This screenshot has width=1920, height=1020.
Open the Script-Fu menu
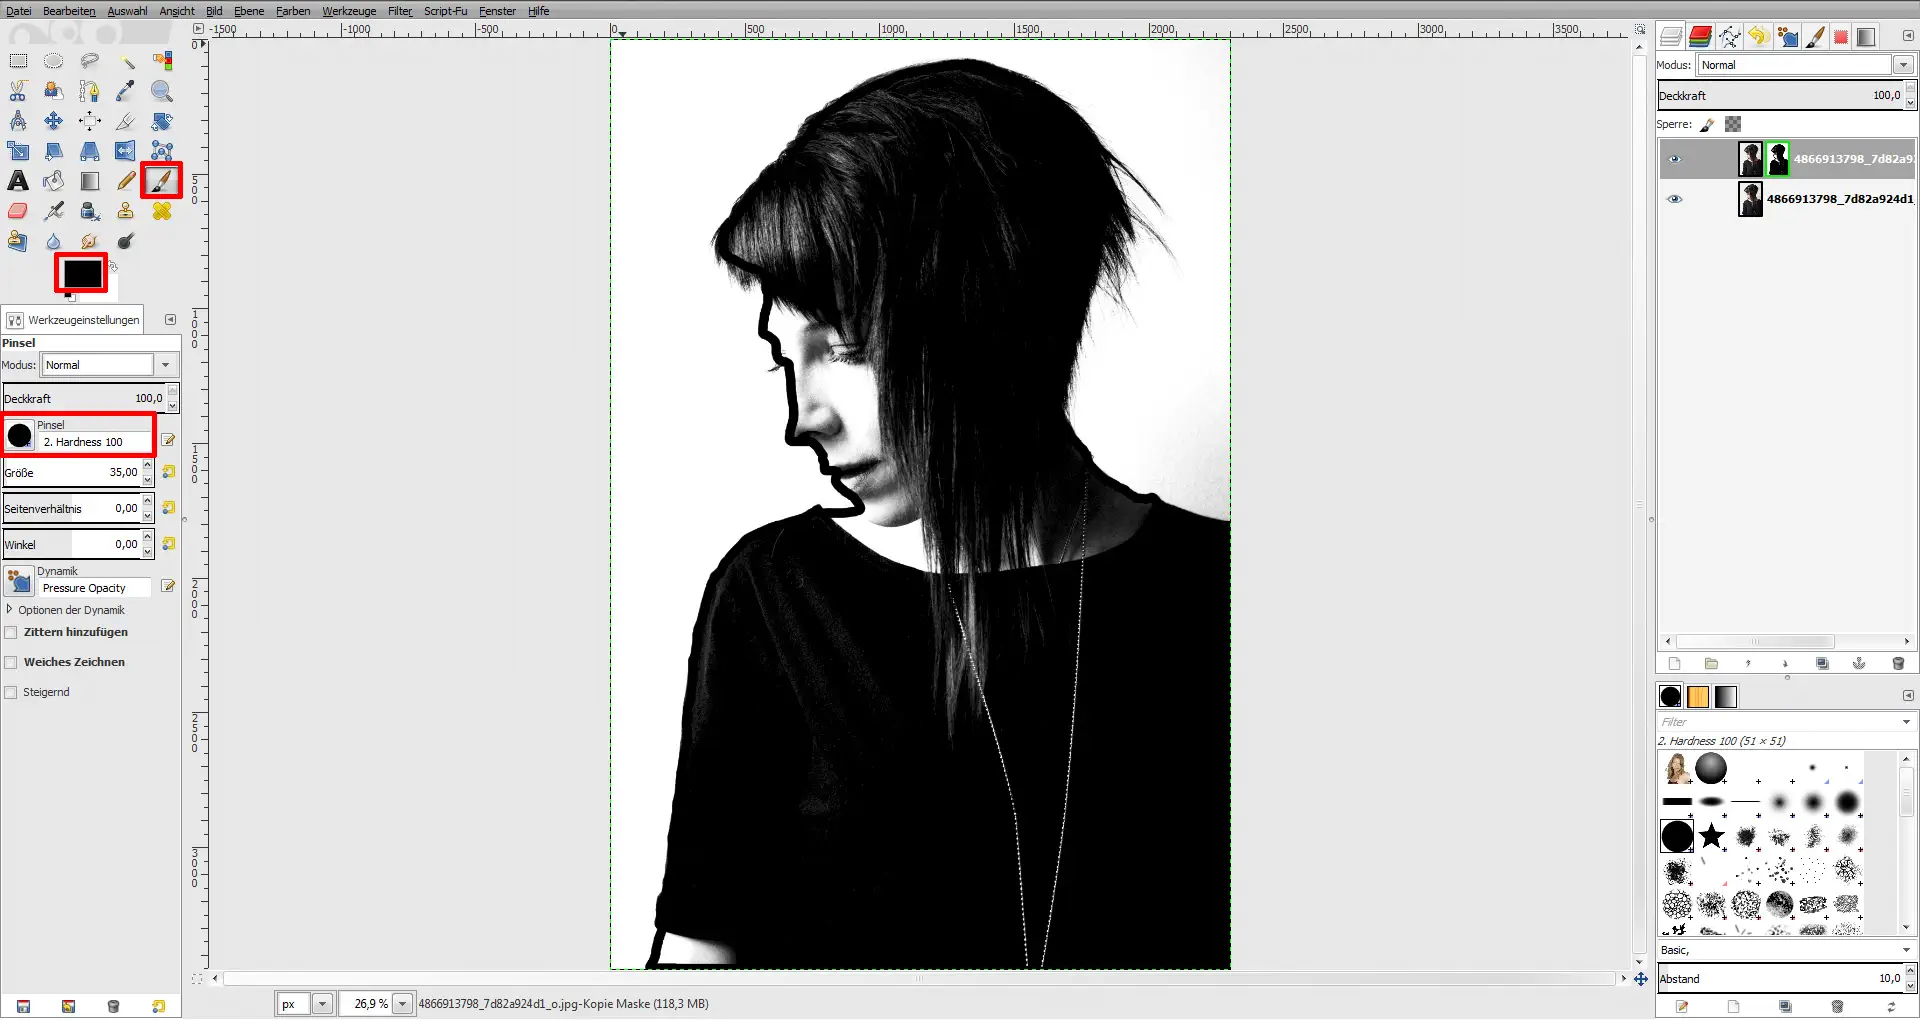445,11
